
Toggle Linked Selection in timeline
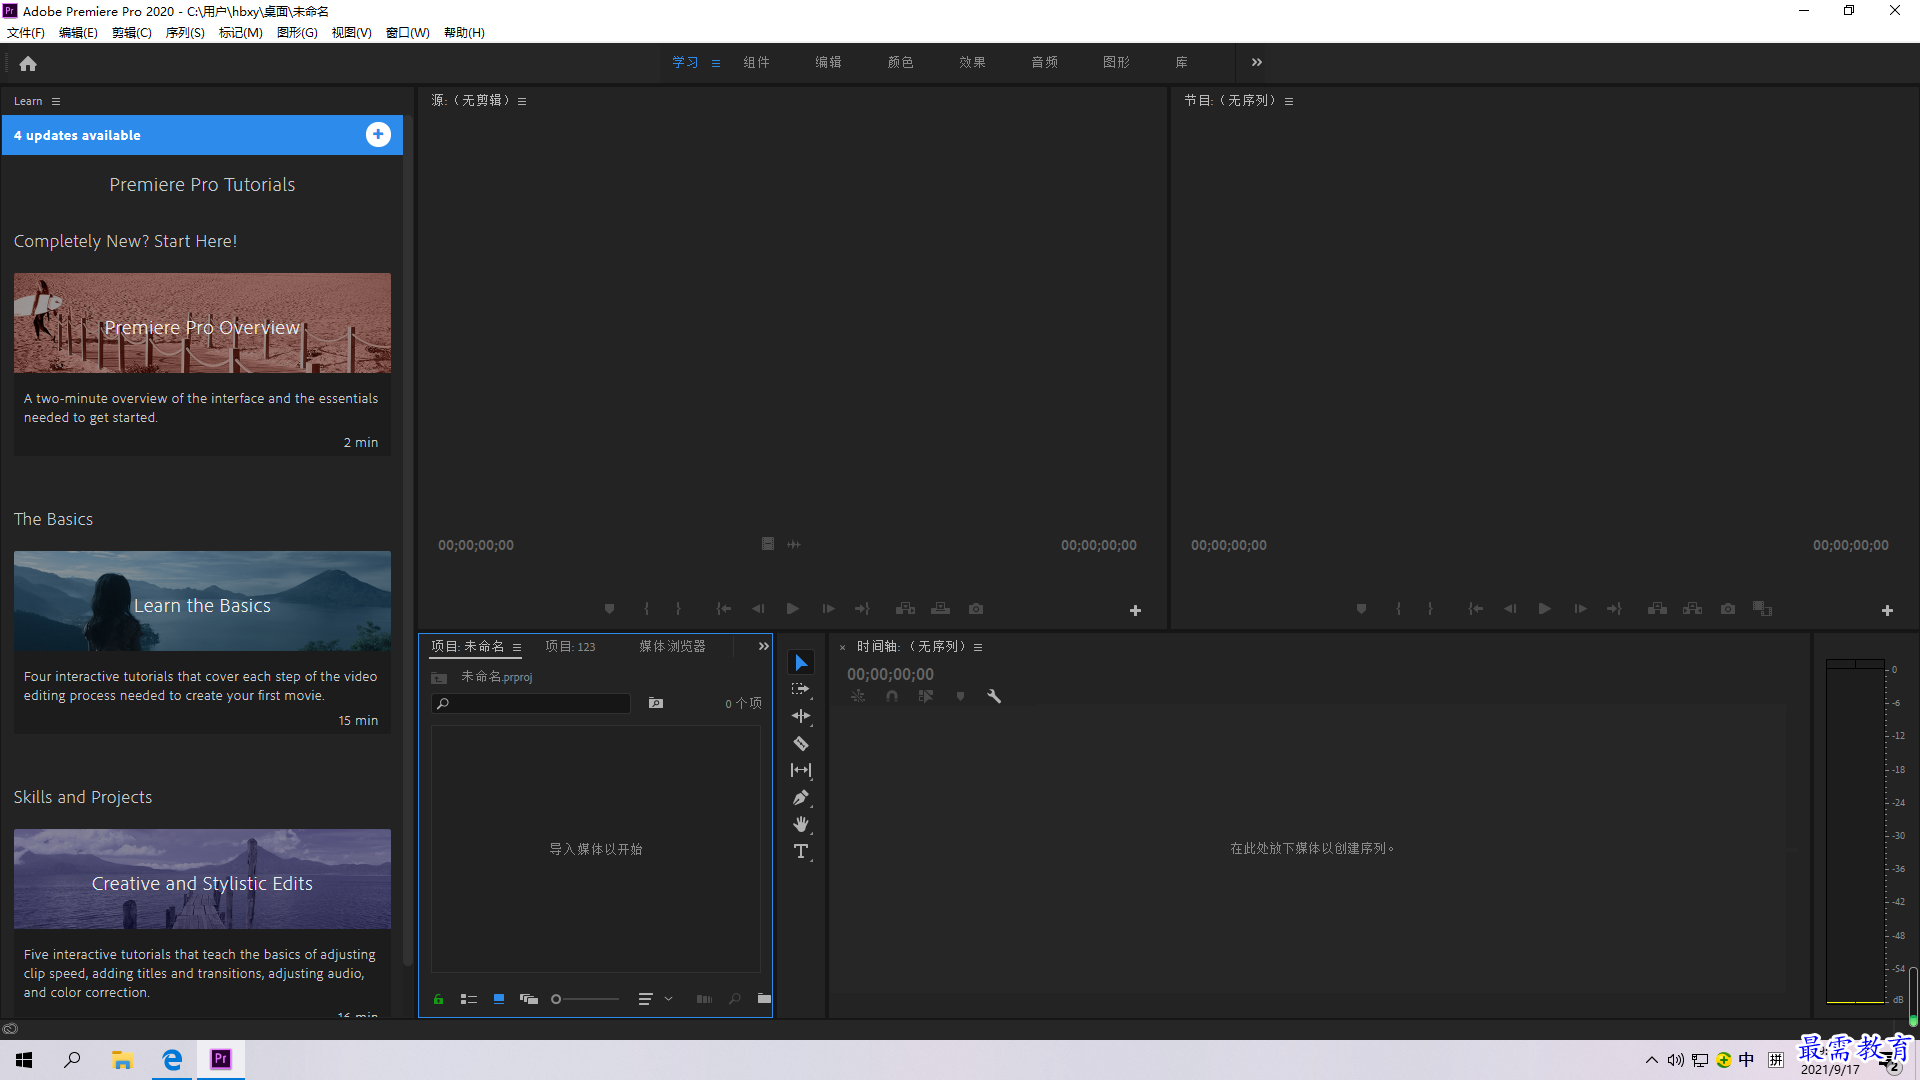coord(926,696)
